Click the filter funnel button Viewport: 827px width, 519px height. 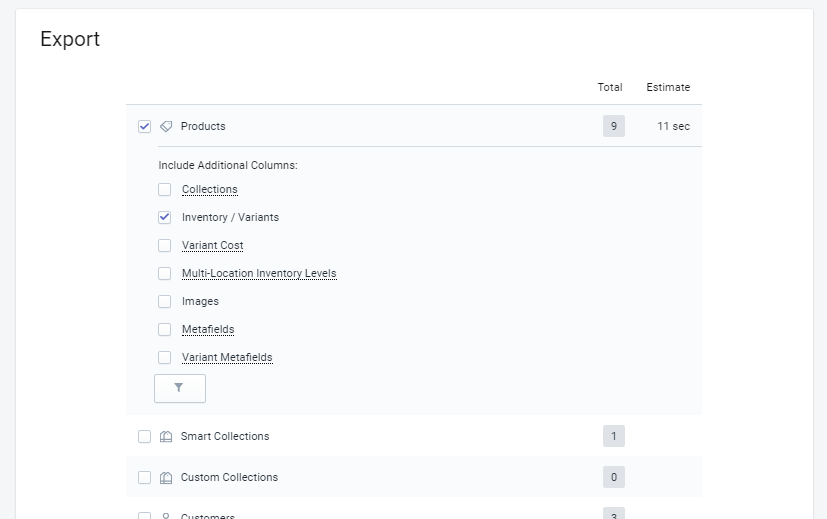pyautogui.click(x=180, y=388)
